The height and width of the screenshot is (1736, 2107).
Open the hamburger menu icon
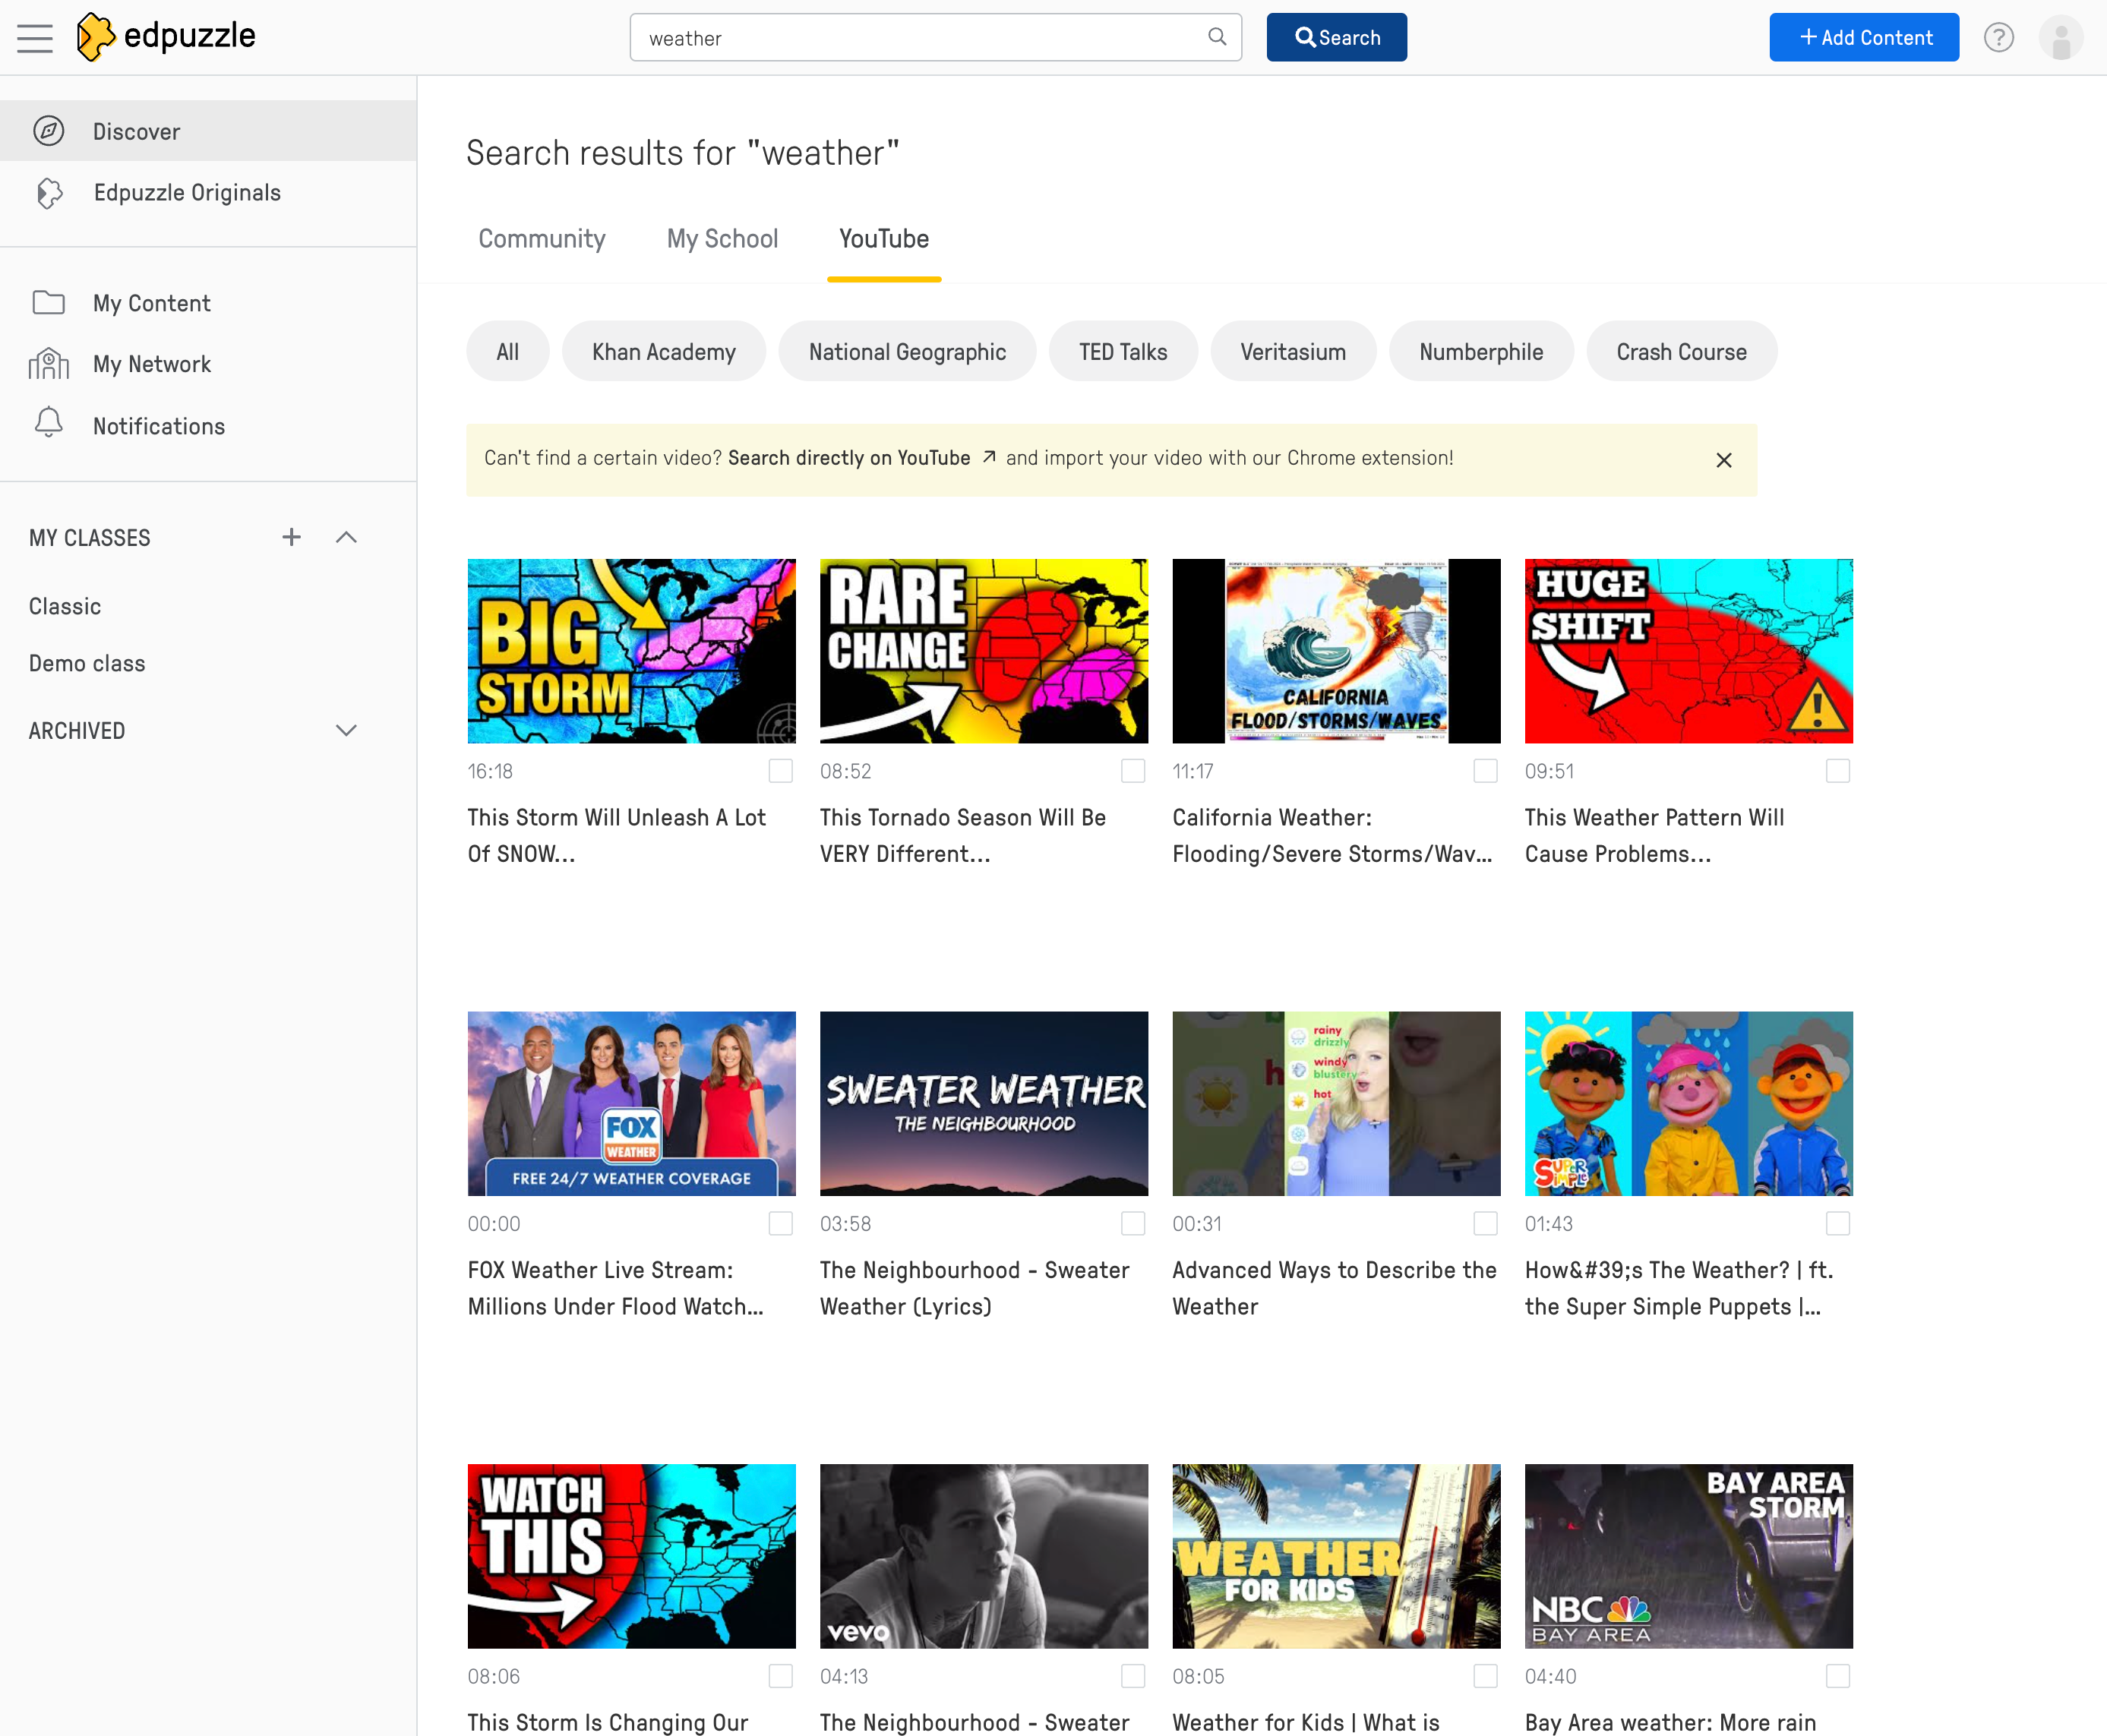click(x=35, y=38)
